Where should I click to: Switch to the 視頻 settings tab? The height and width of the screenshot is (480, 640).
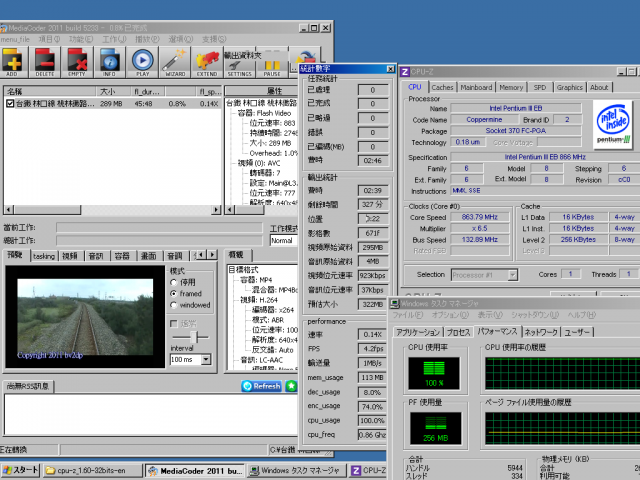coord(70,256)
